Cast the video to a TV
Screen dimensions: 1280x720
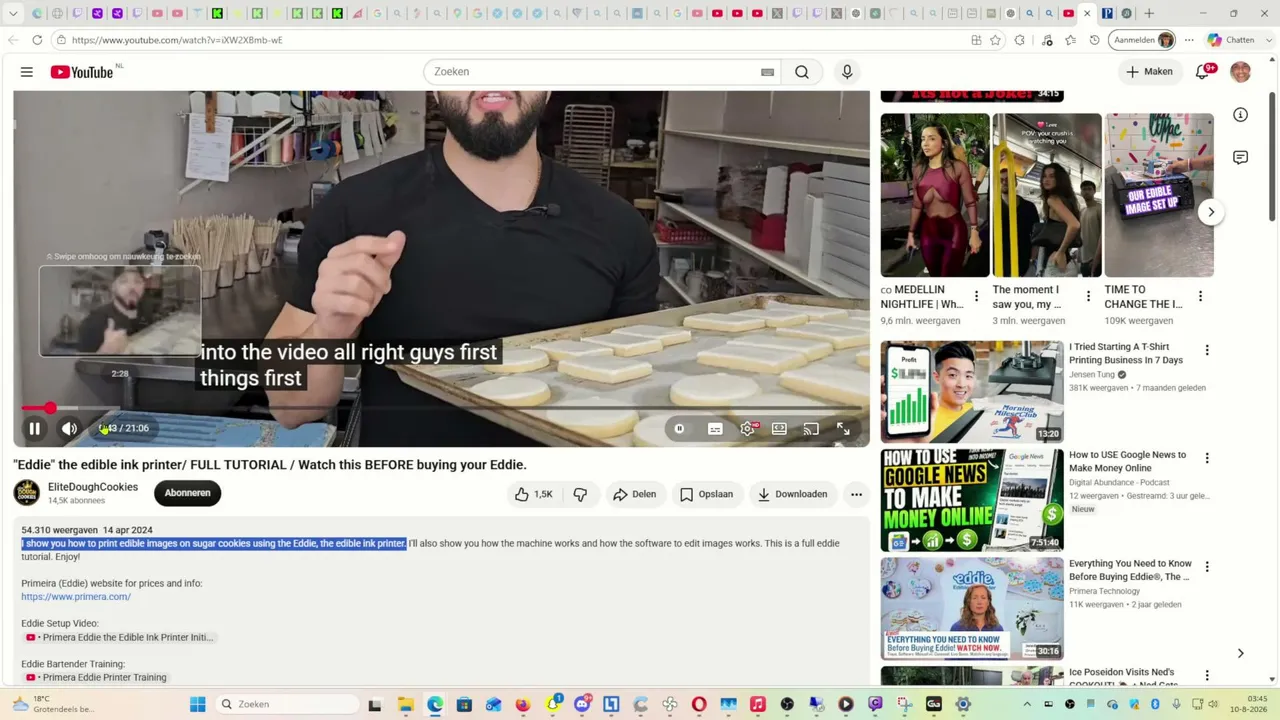click(811, 429)
